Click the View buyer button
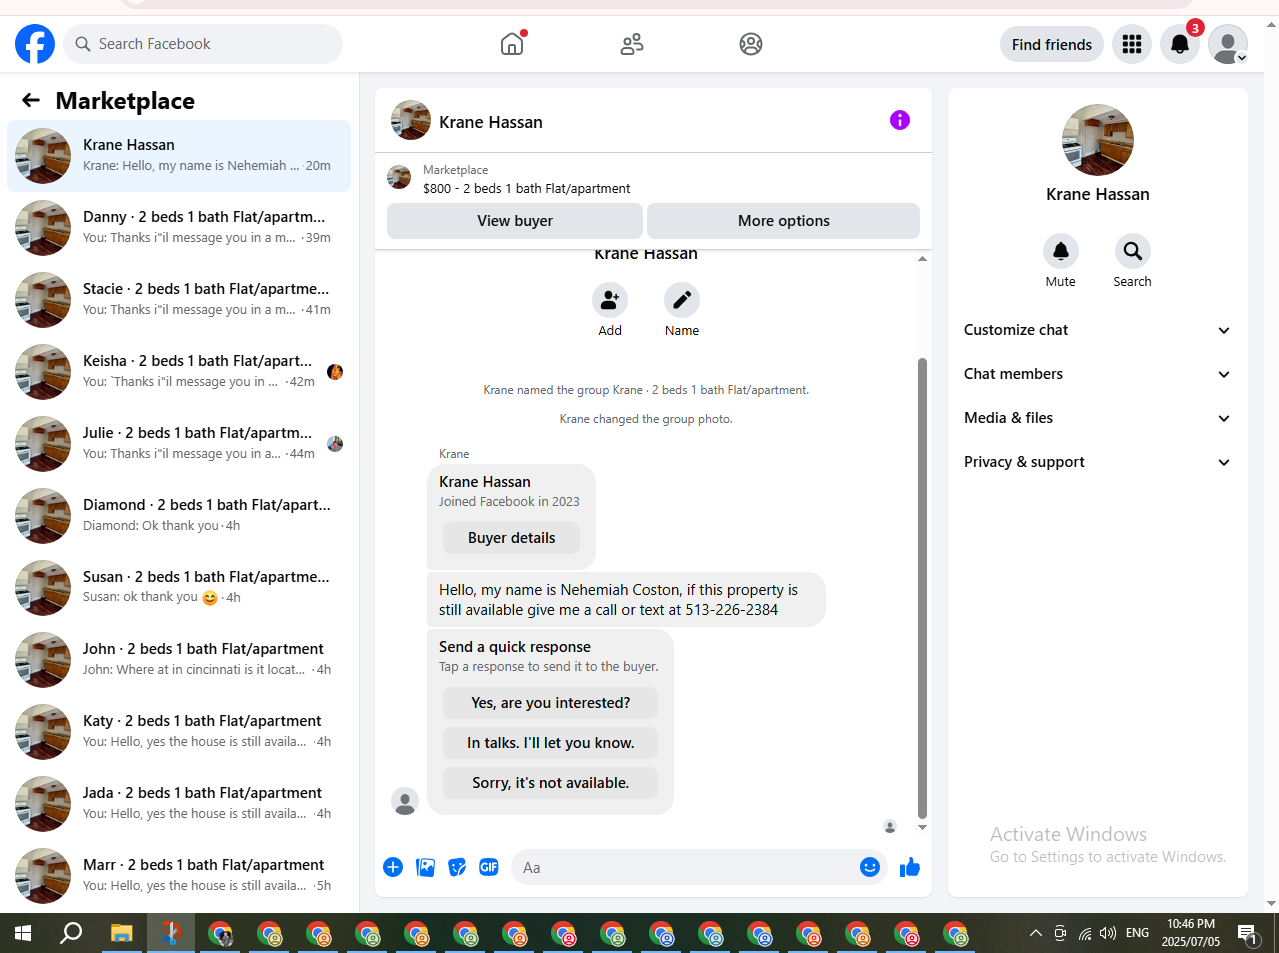Viewport: 1279px width, 953px height. pyautogui.click(x=515, y=221)
